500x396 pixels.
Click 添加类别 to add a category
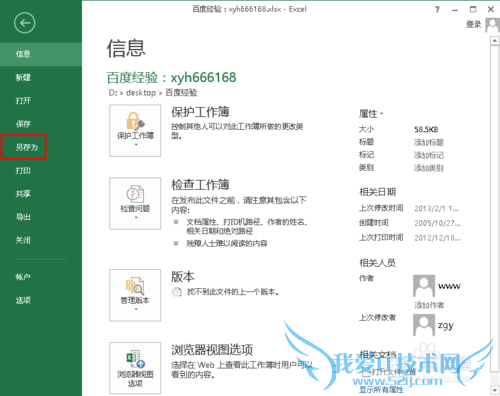coord(429,168)
